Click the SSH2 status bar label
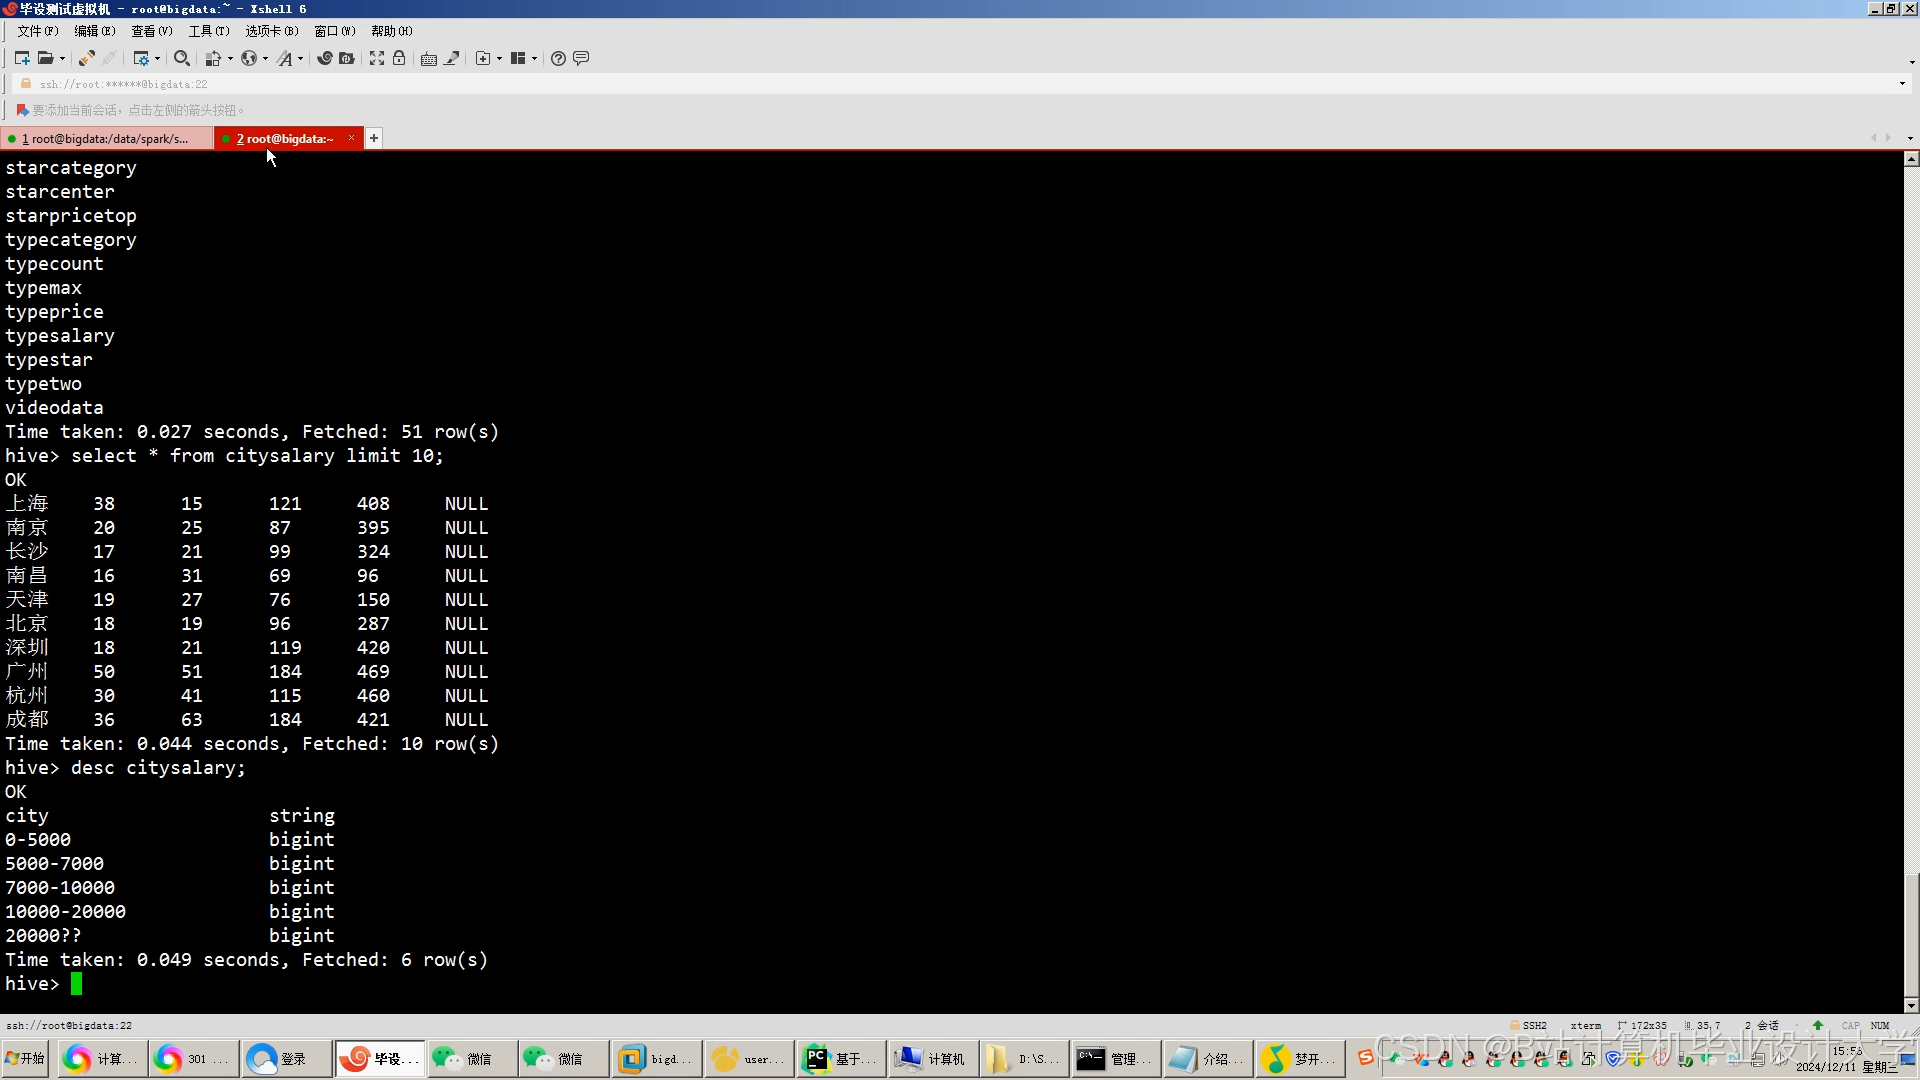Screen dimensions: 1920x1080 coord(1536,1025)
